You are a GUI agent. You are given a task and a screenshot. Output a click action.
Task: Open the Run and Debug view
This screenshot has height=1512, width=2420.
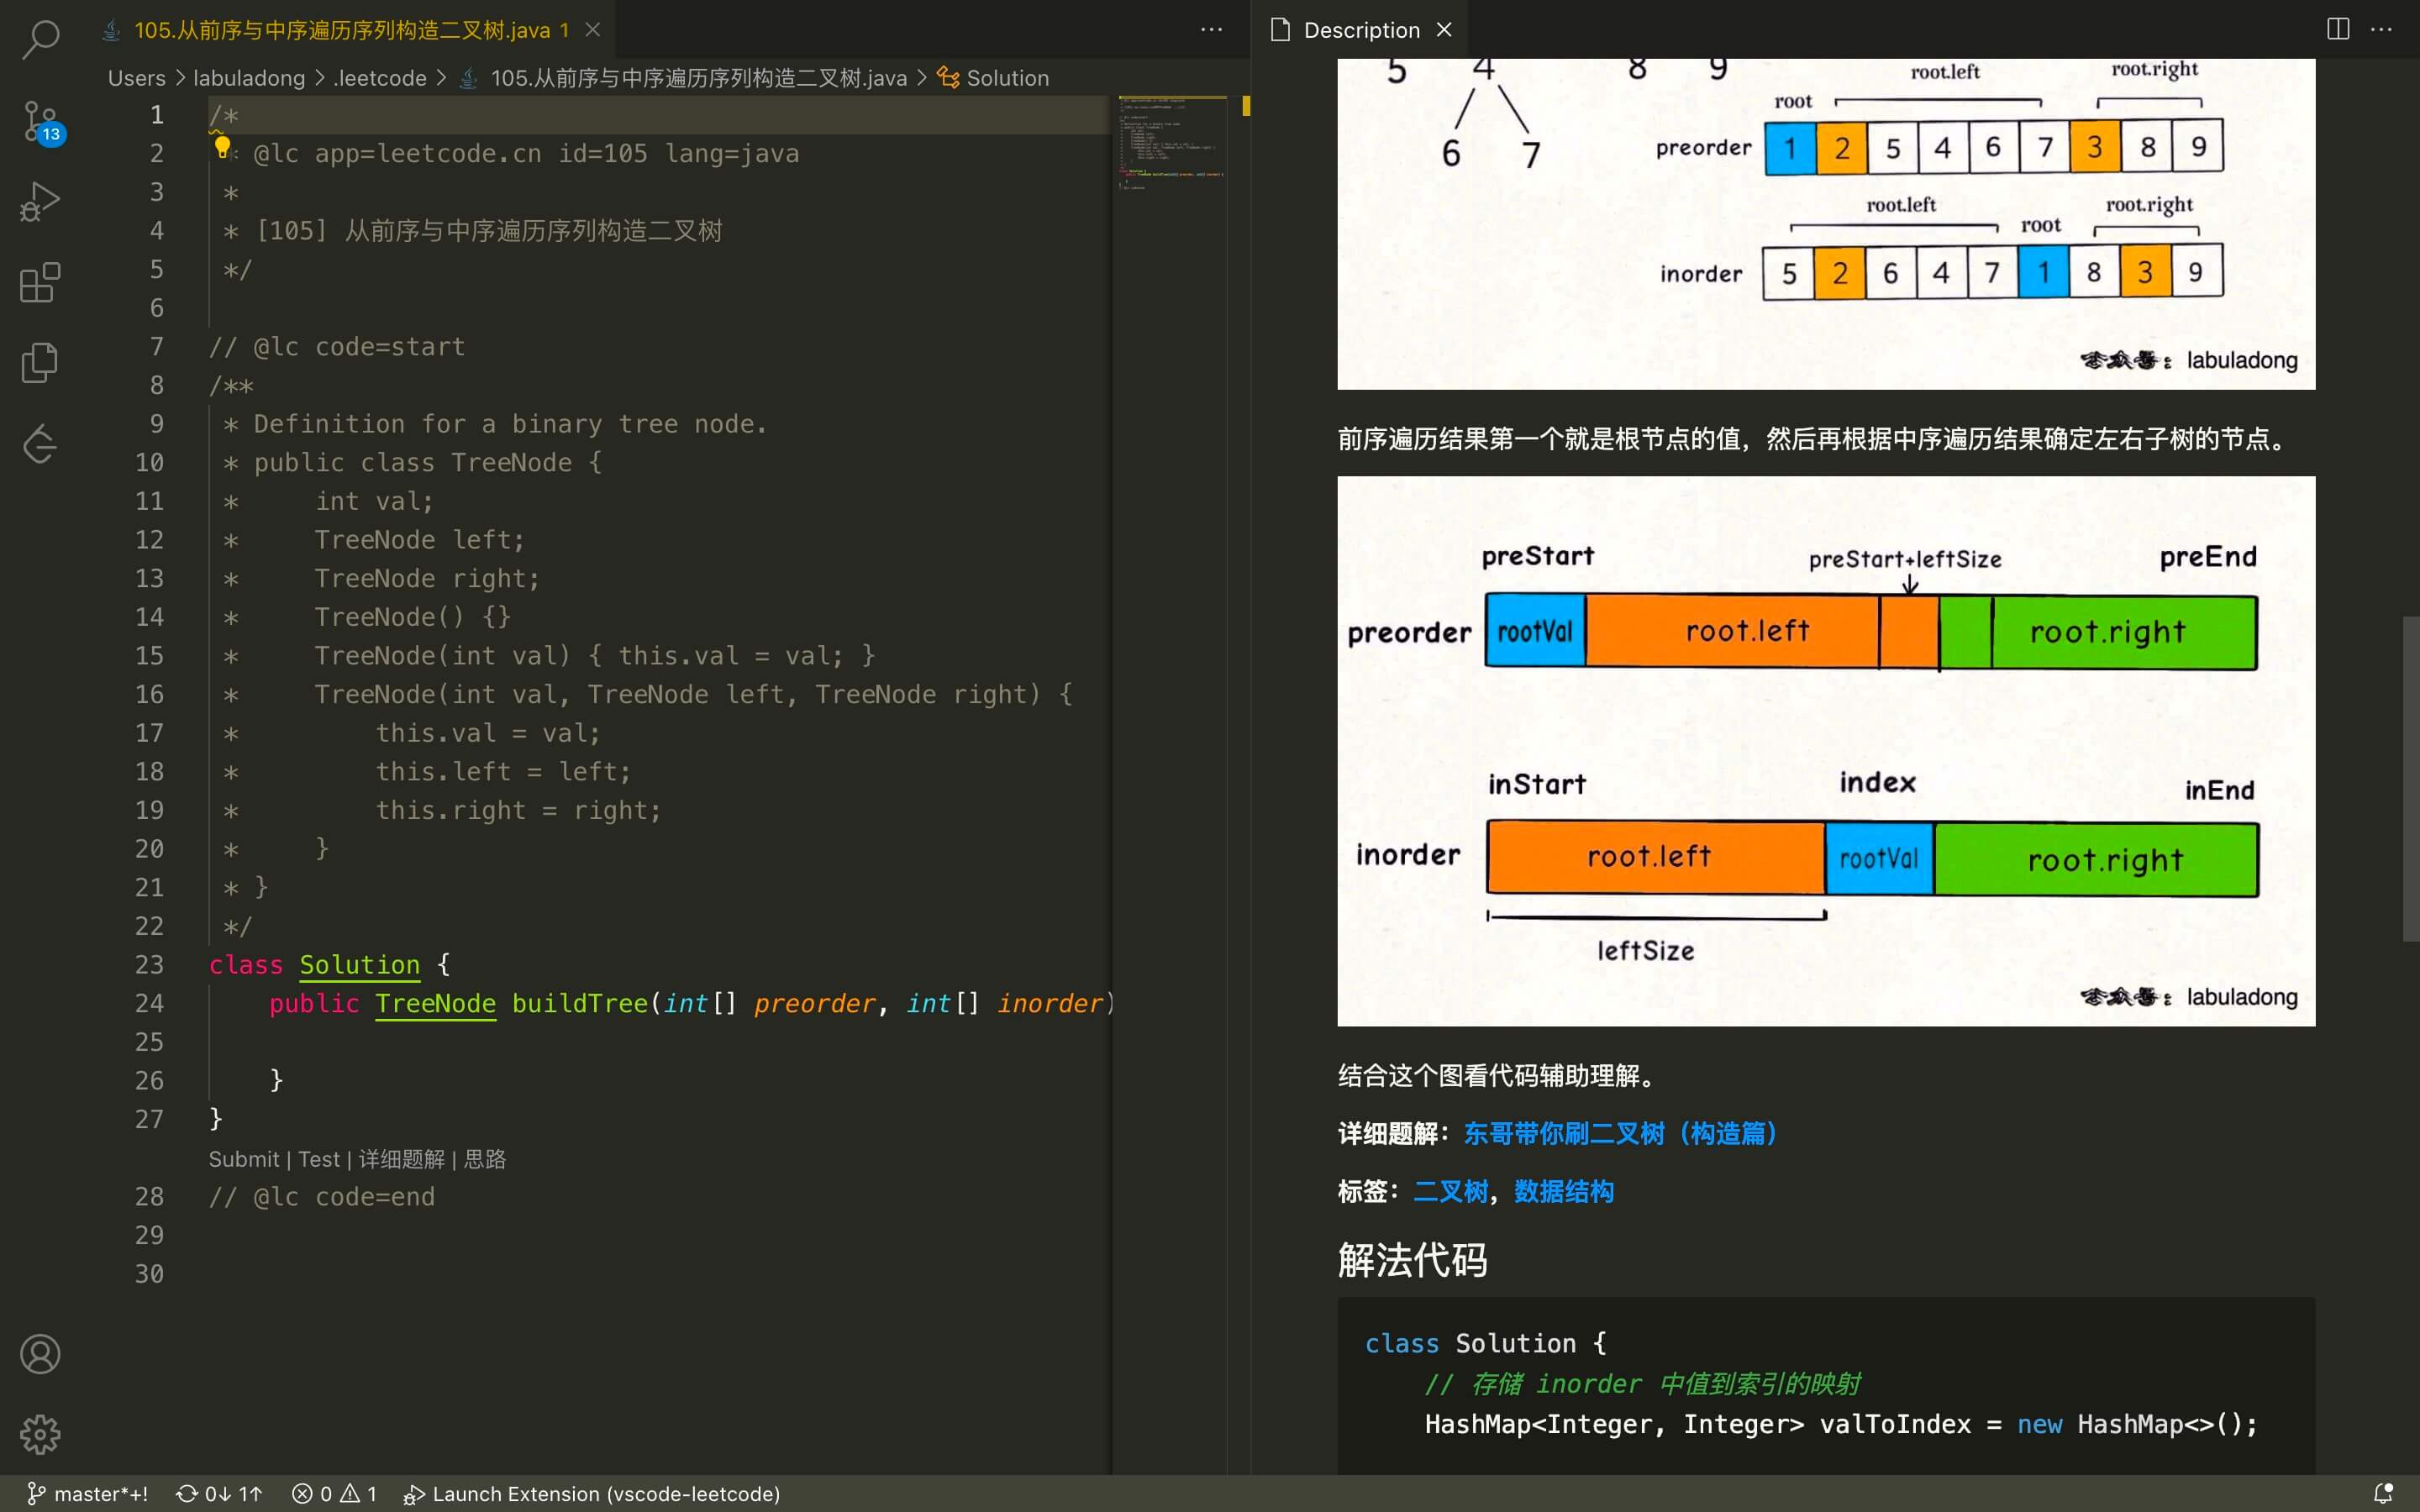click(40, 202)
